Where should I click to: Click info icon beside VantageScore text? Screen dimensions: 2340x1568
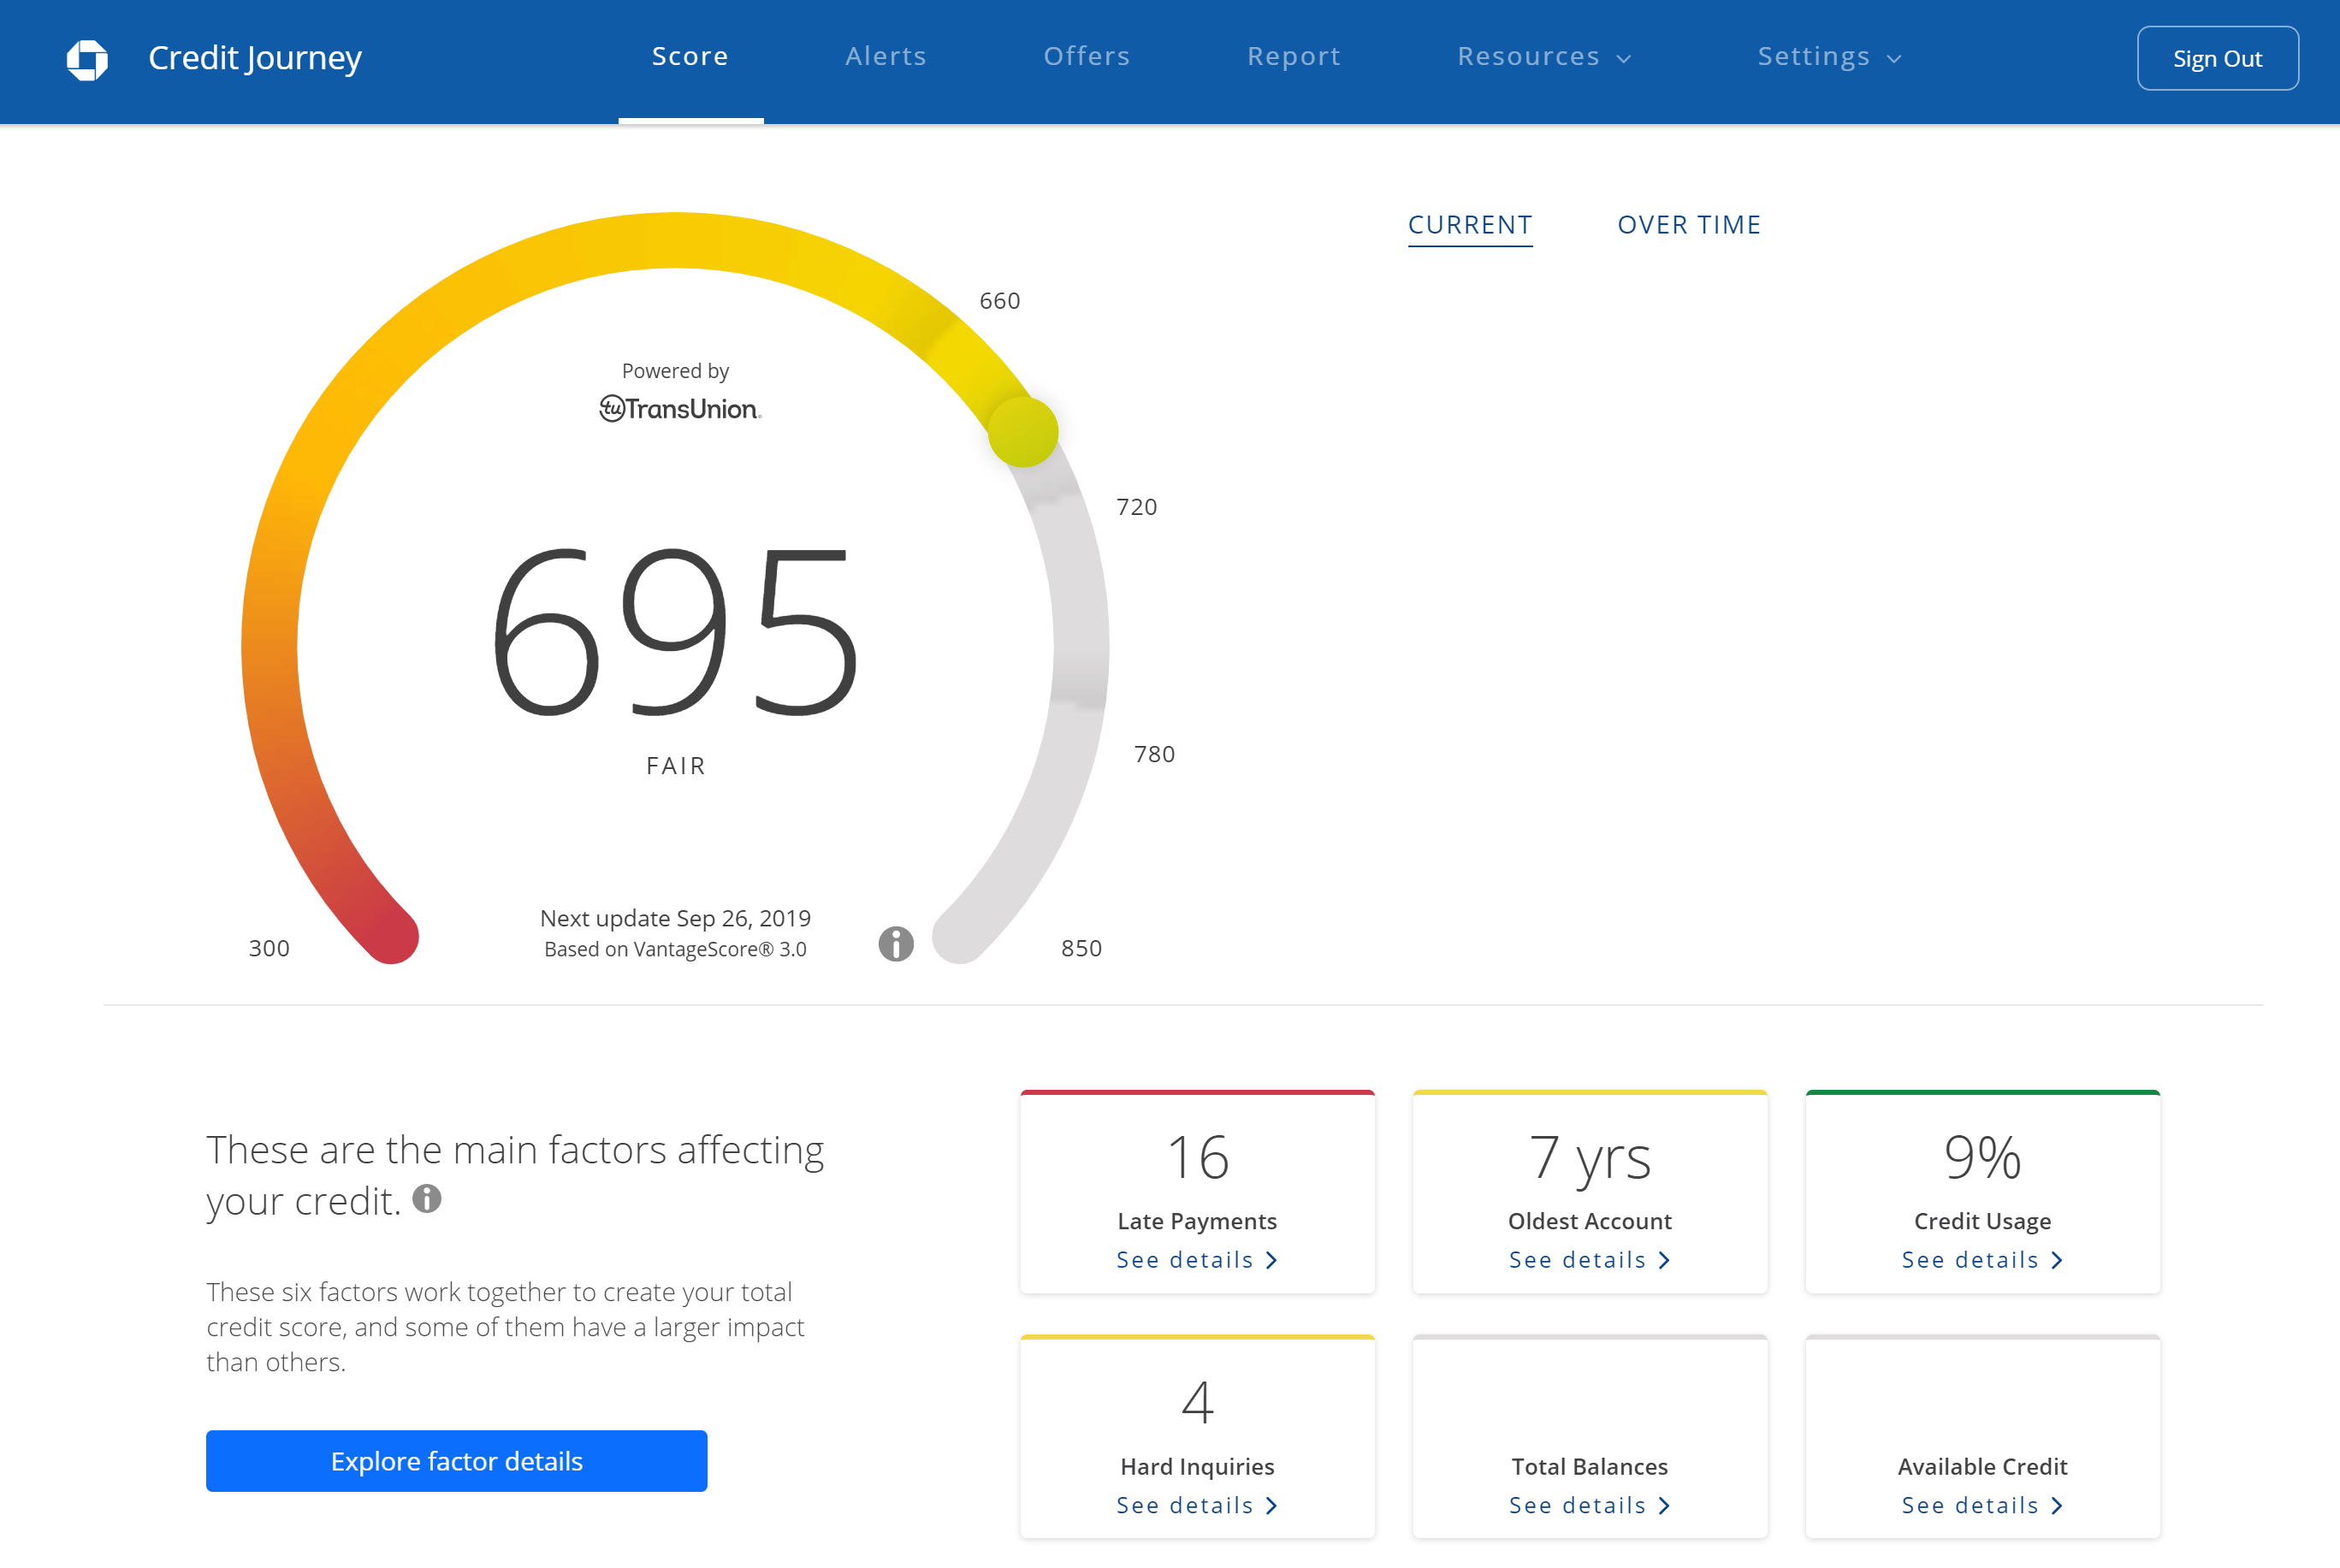(x=896, y=943)
